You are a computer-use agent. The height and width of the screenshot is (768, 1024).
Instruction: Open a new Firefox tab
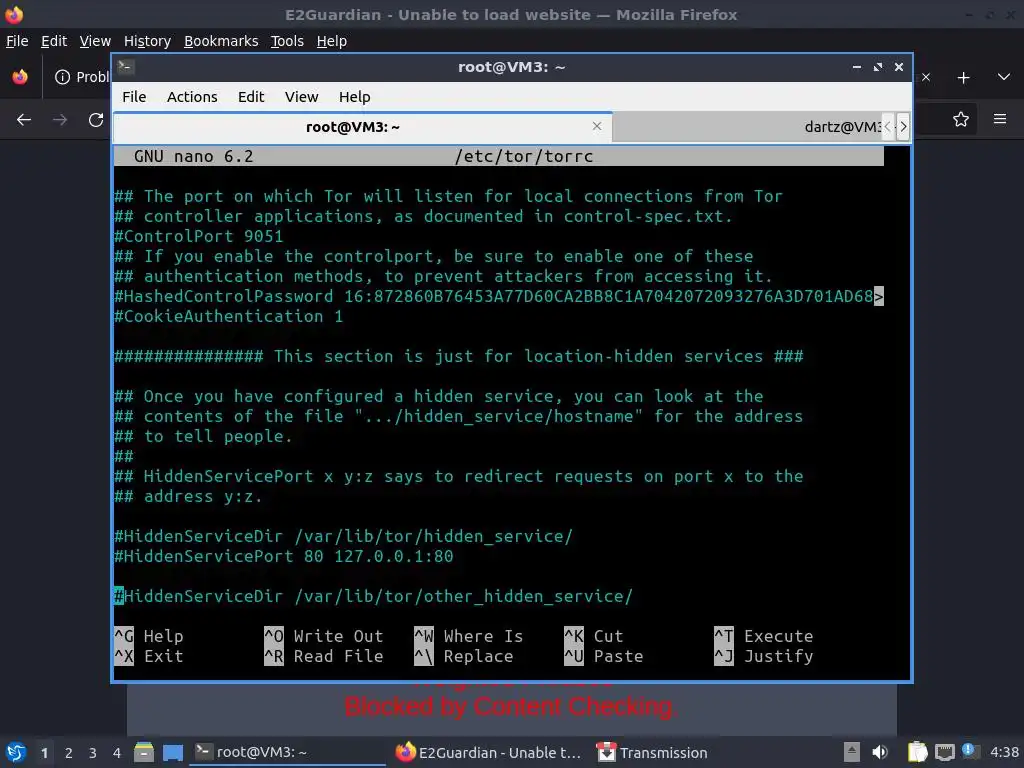[963, 78]
